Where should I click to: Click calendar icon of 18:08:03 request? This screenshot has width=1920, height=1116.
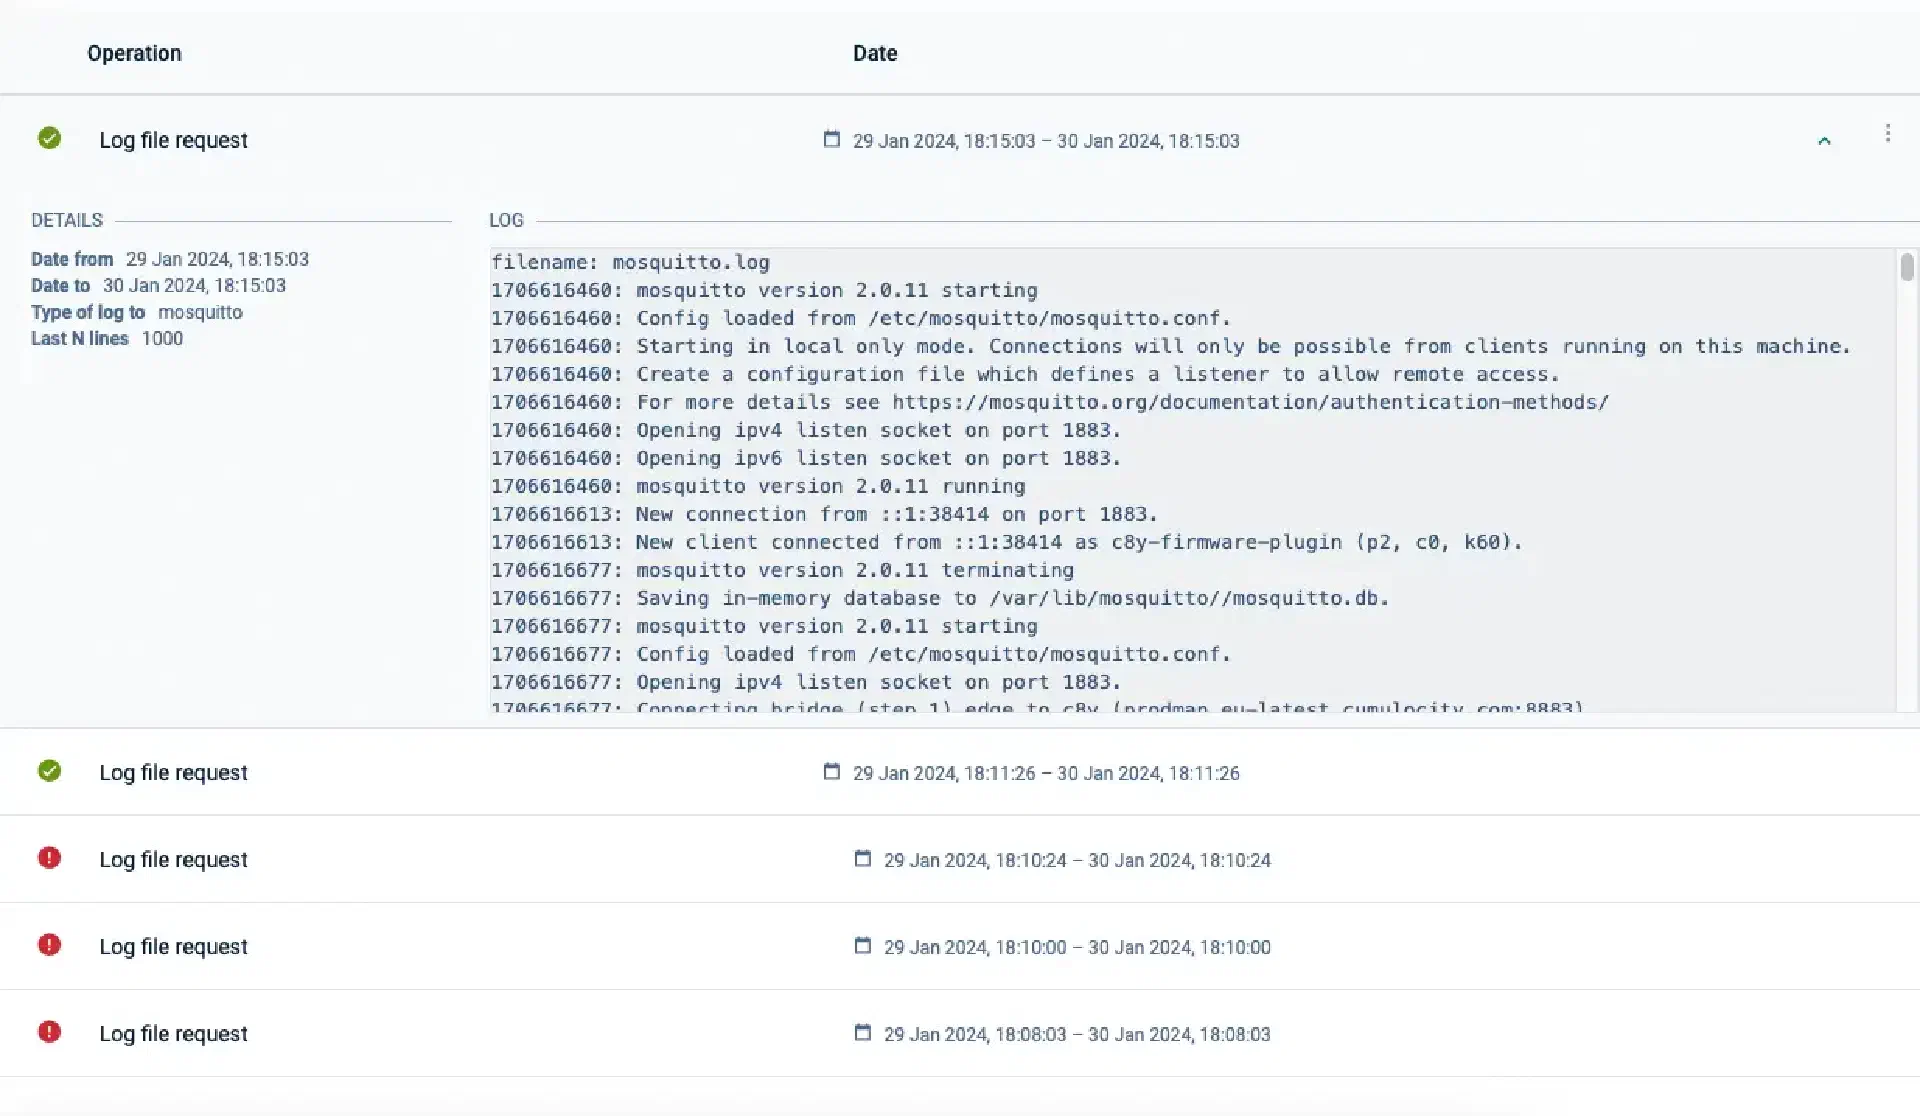point(862,1032)
